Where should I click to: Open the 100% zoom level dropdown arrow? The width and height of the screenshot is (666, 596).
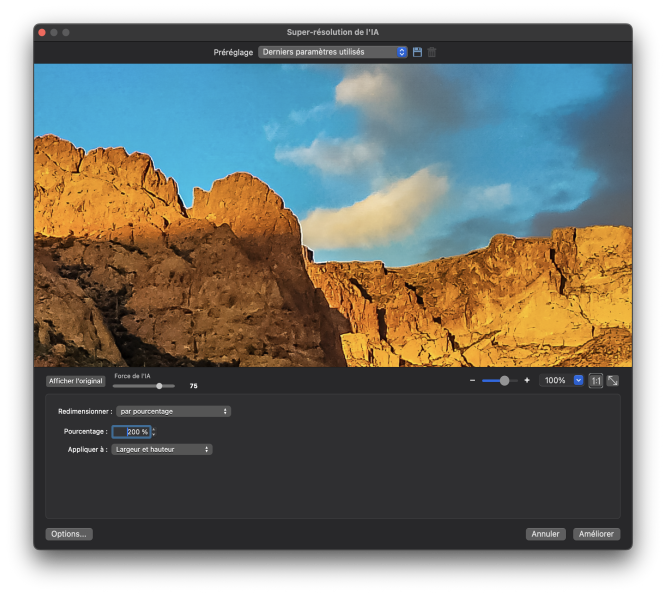tap(578, 381)
